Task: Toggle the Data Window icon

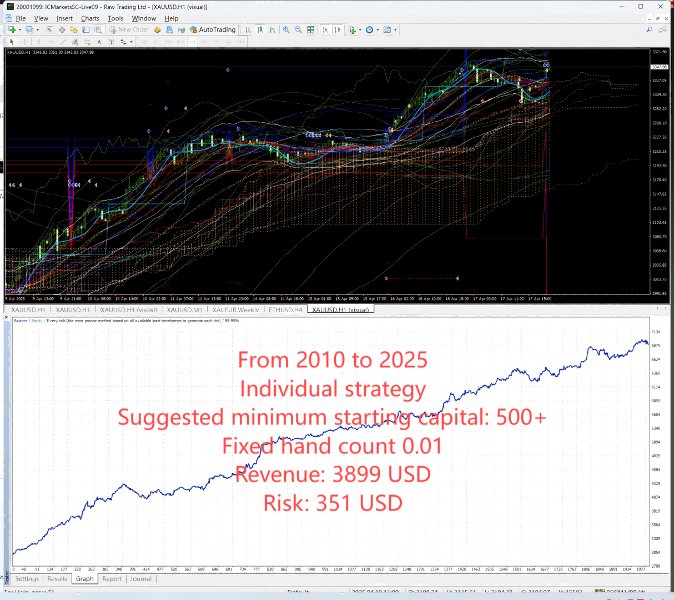Action: (x=62, y=30)
